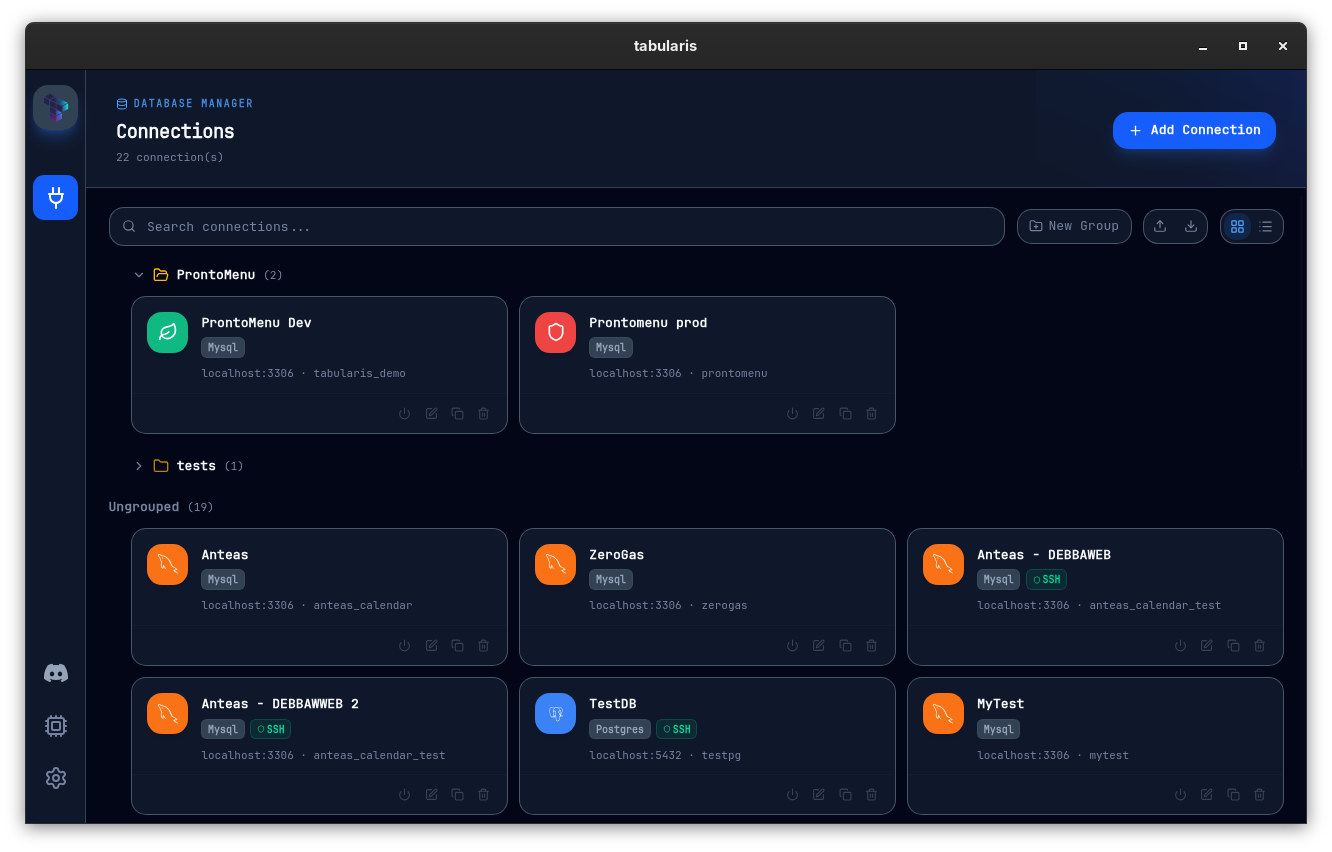Click the orange MySQL icon on ZeroGas

tap(555, 564)
